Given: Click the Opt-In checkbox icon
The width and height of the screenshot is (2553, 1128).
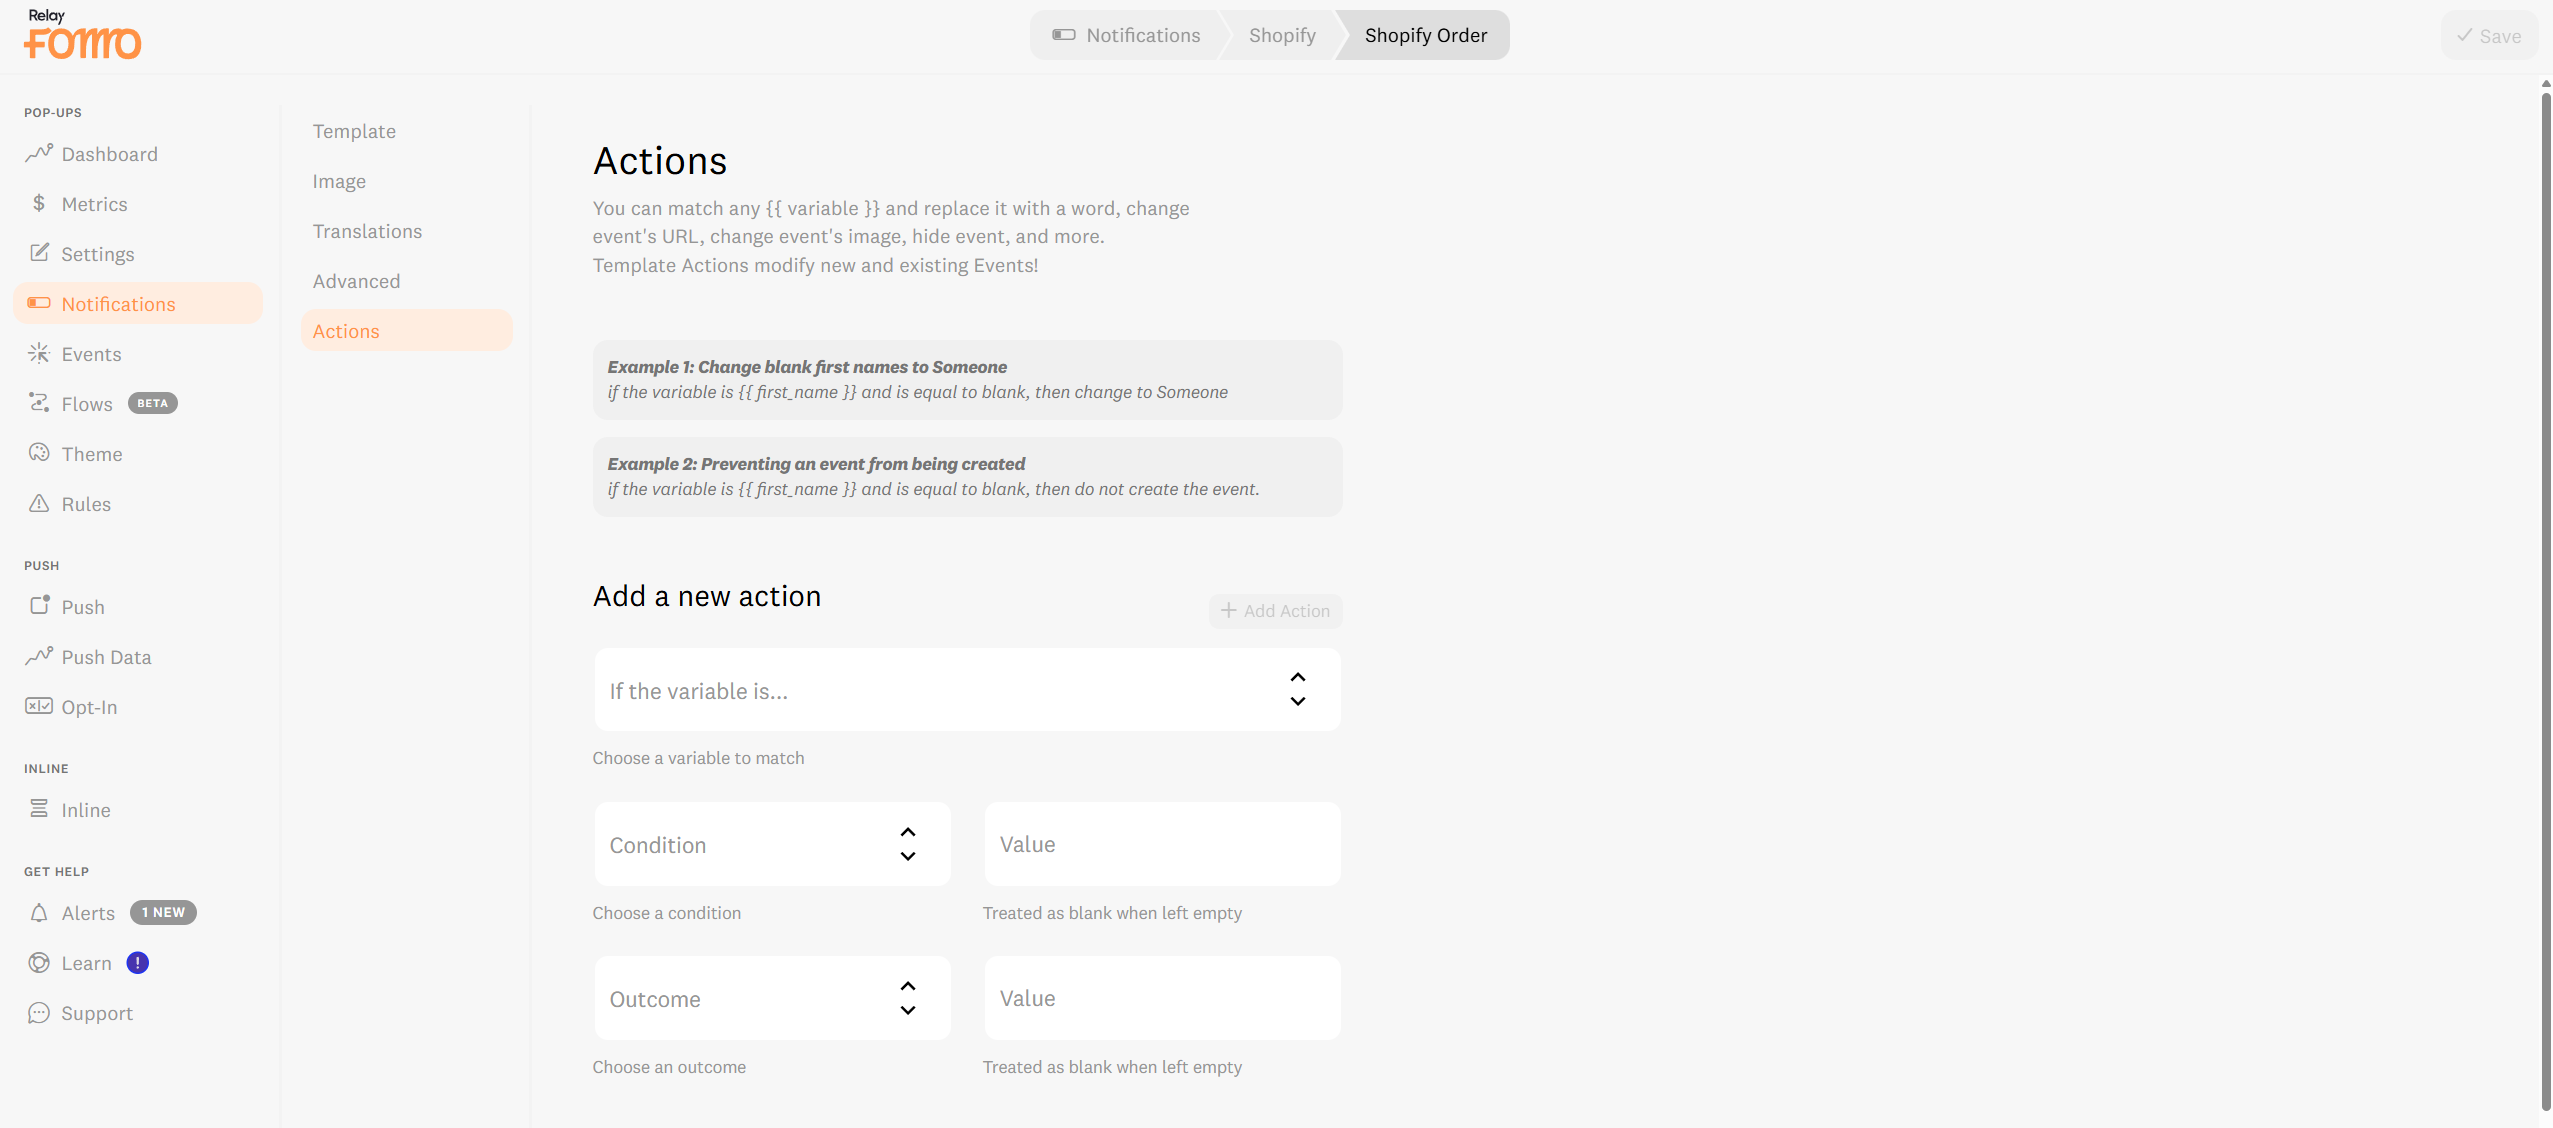Looking at the screenshot, I should click(39, 706).
